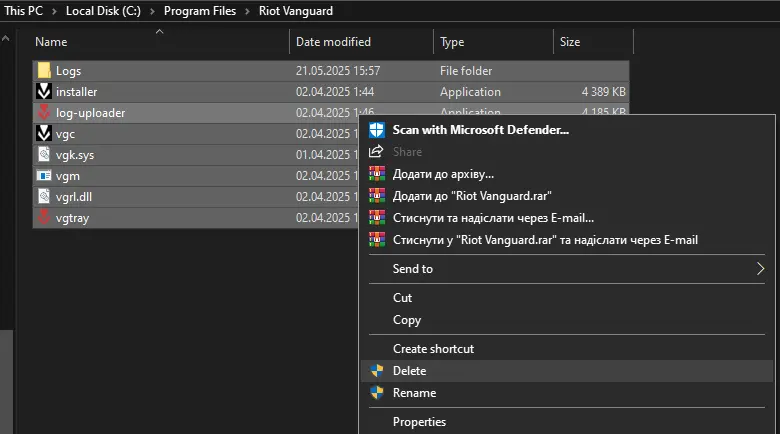Choose 'Стиснути та надіслати через E-mail...'

(x=567, y=217)
